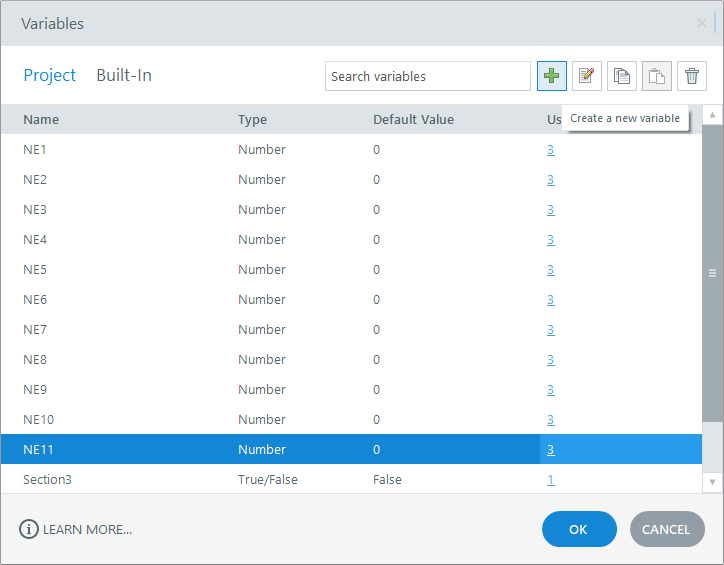
Task: Click the Edit variable pencil icon
Action: (x=587, y=76)
